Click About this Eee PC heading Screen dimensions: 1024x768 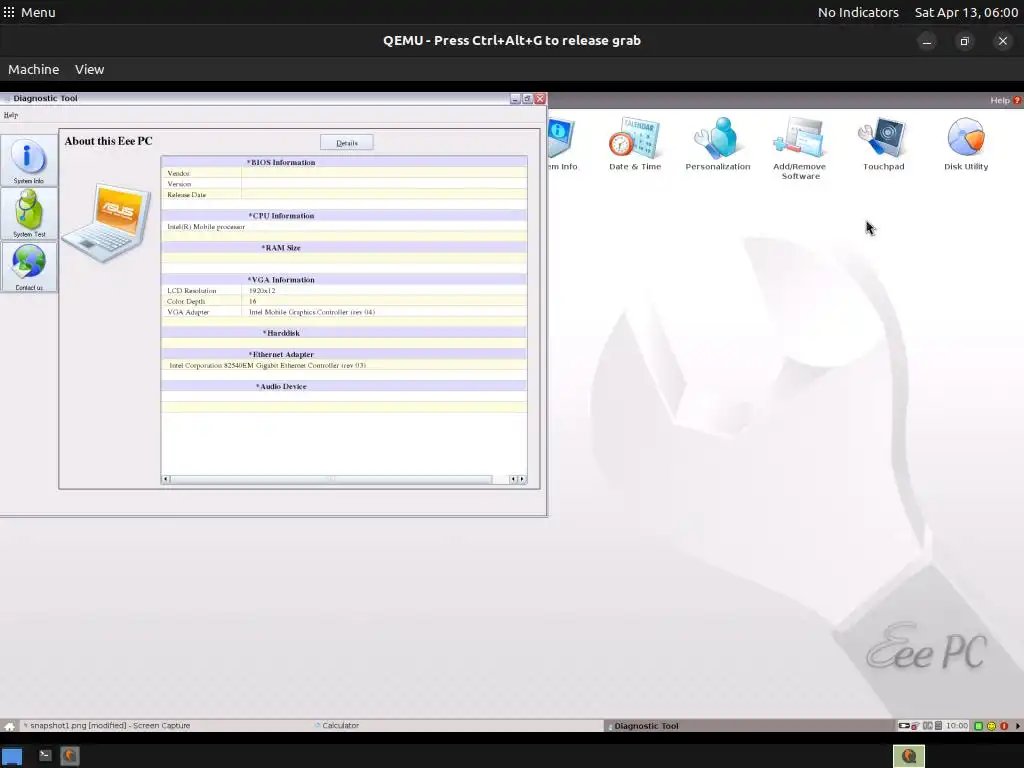coord(108,141)
